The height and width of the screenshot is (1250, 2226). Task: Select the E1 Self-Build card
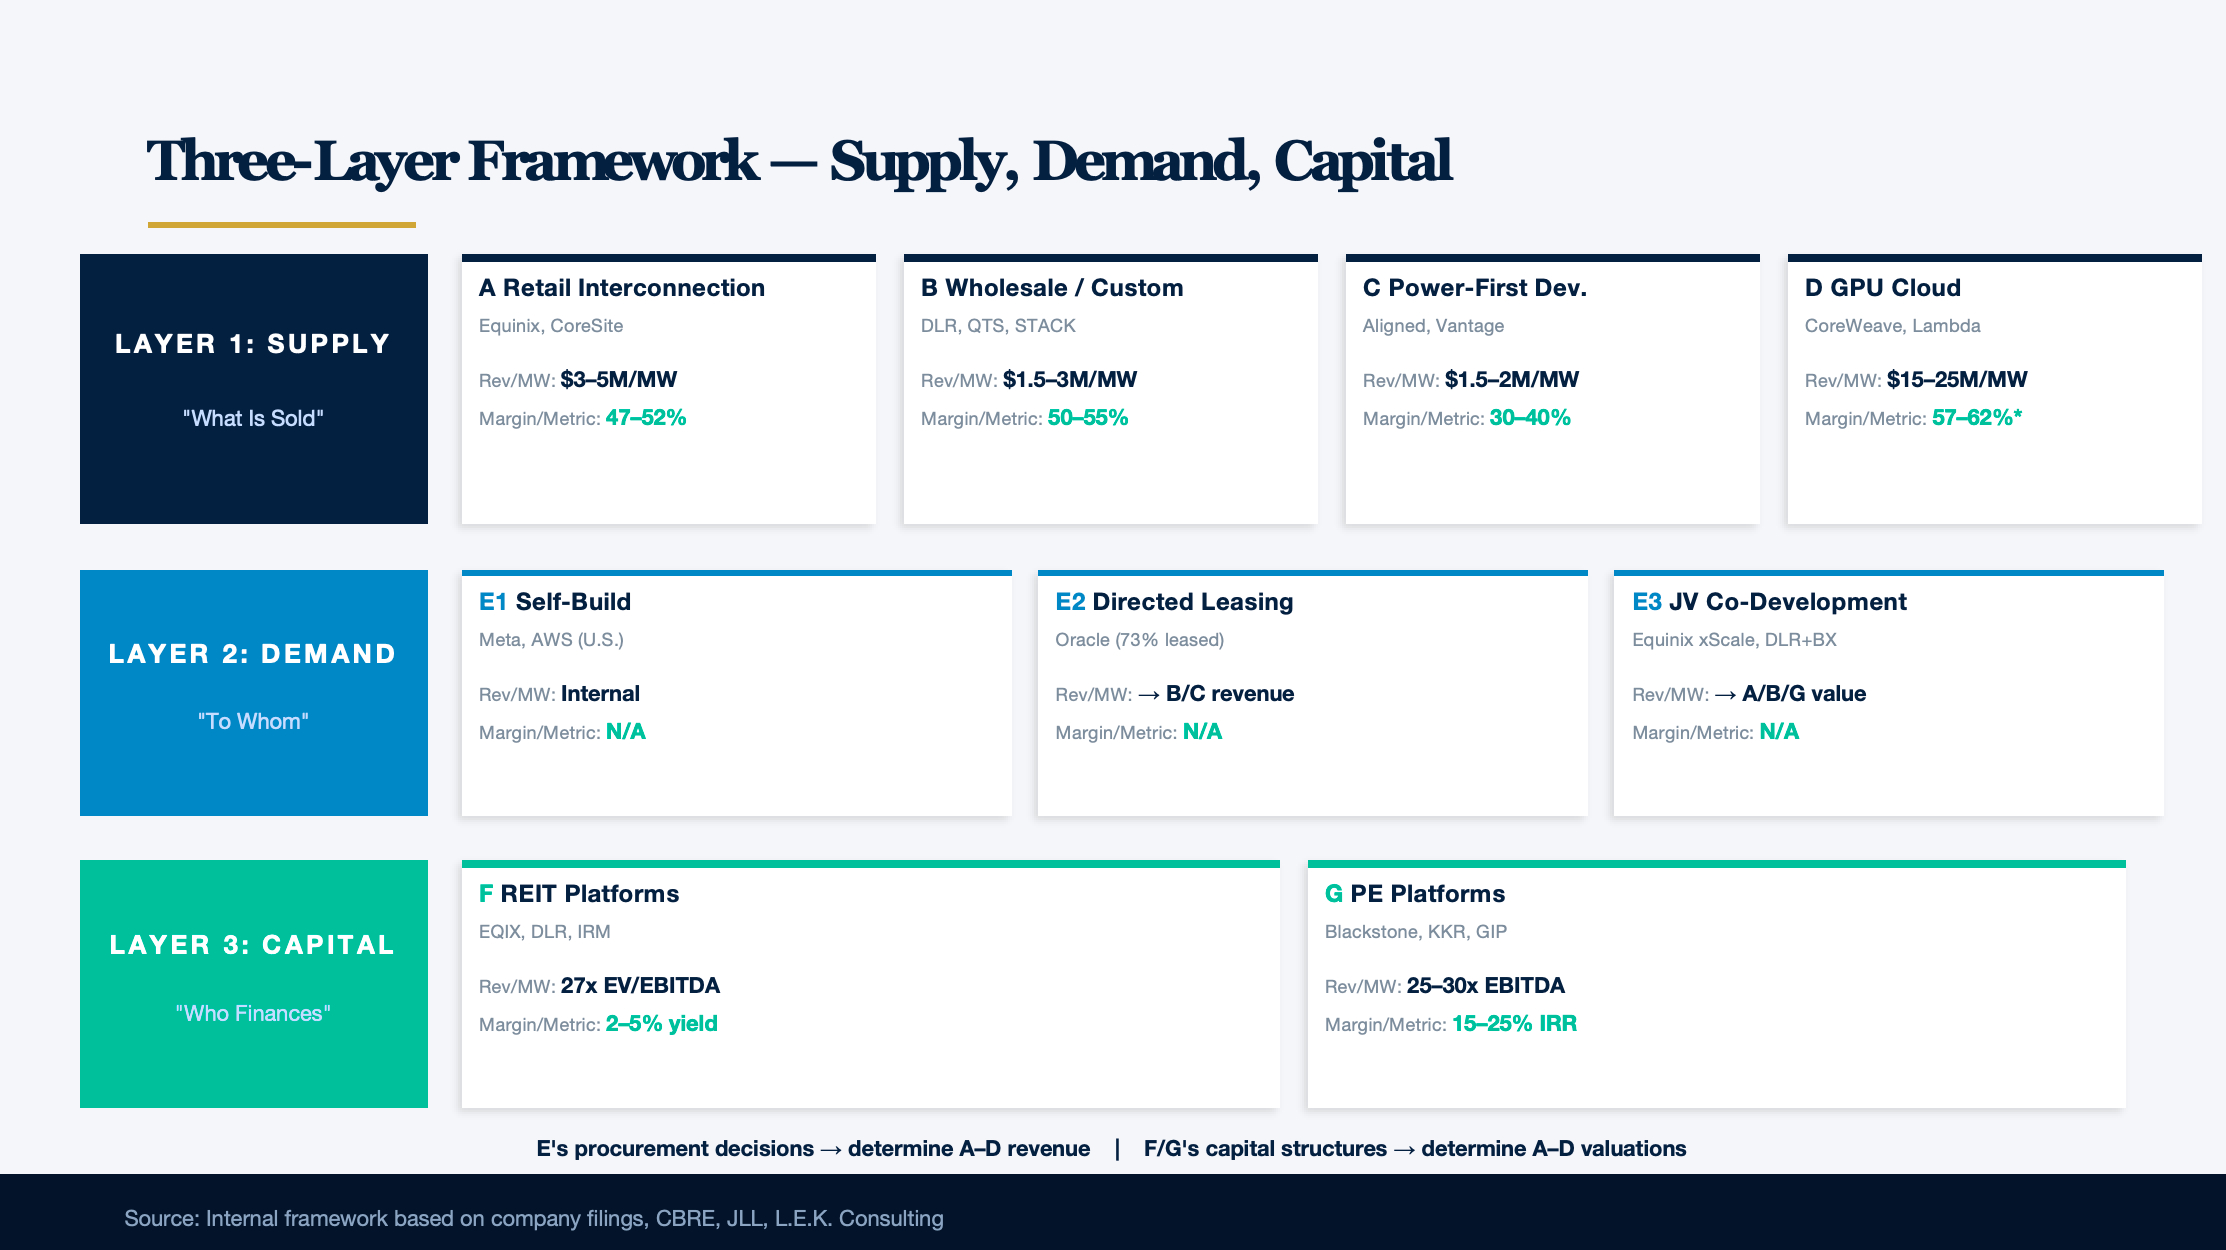(x=737, y=693)
